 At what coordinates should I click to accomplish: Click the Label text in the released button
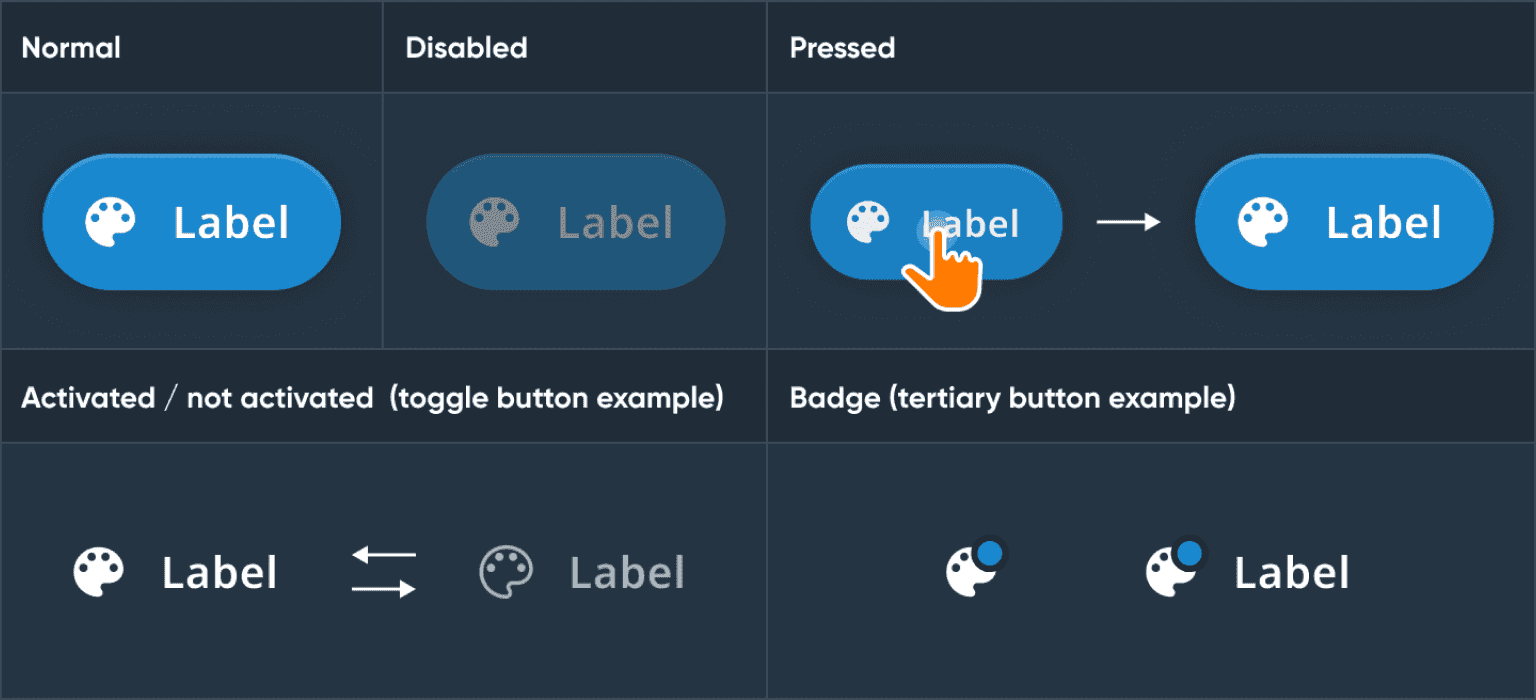coord(1383,223)
